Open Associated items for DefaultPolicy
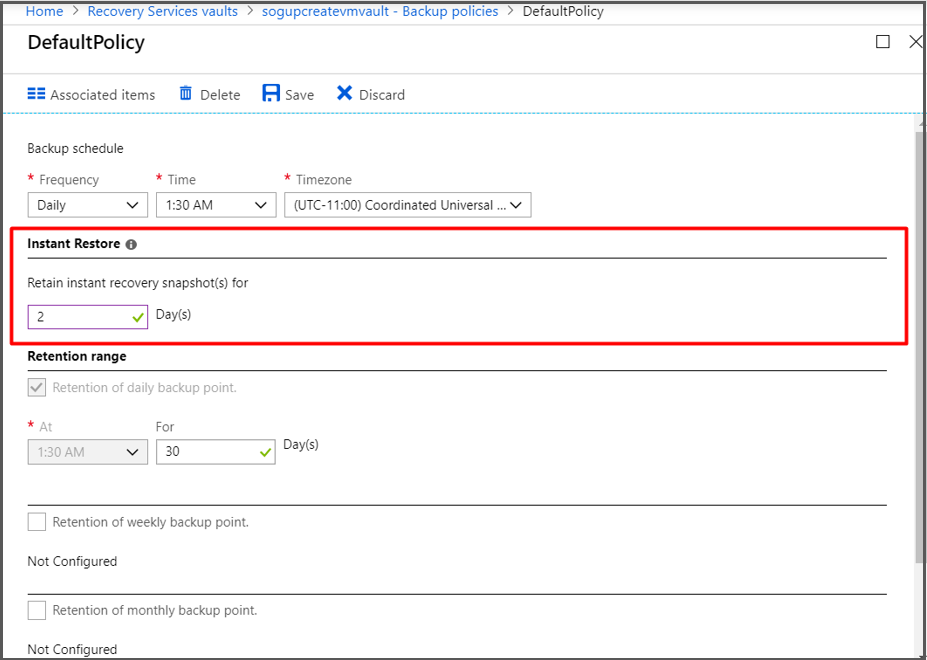 coord(91,94)
